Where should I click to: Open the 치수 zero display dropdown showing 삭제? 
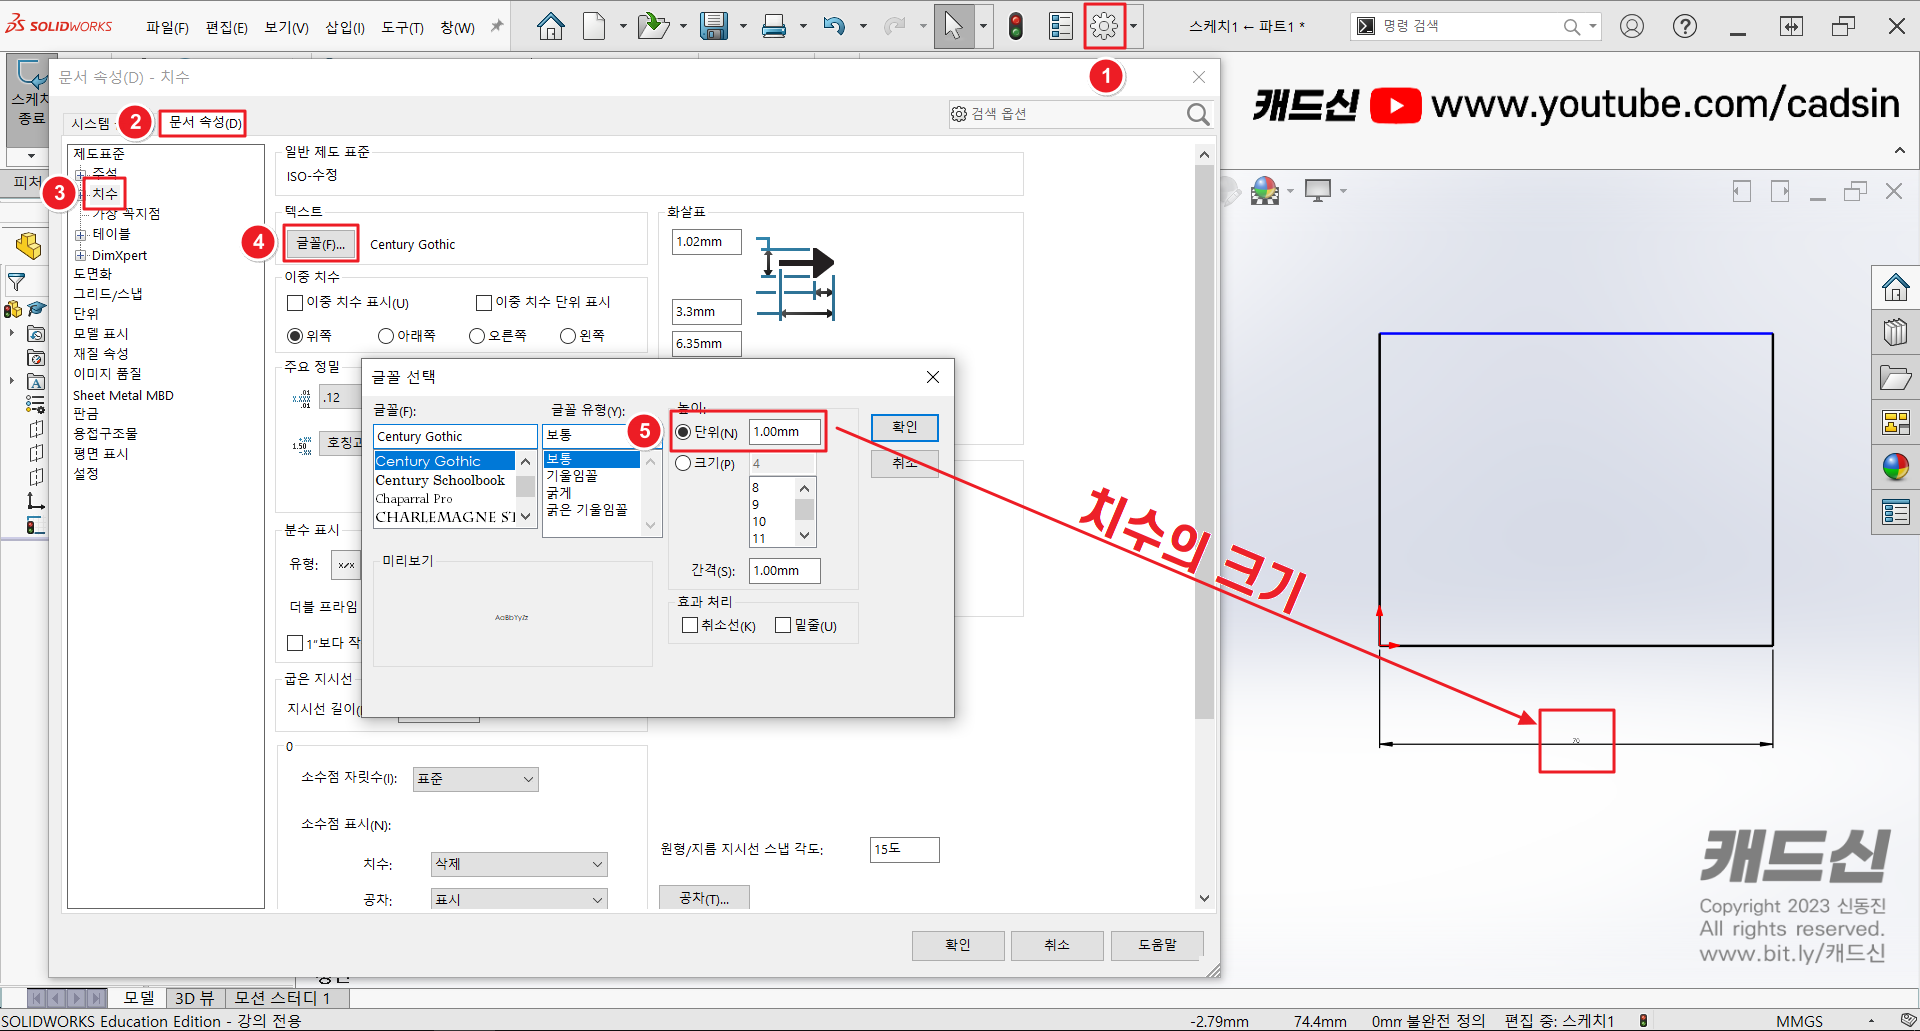[x=519, y=864]
